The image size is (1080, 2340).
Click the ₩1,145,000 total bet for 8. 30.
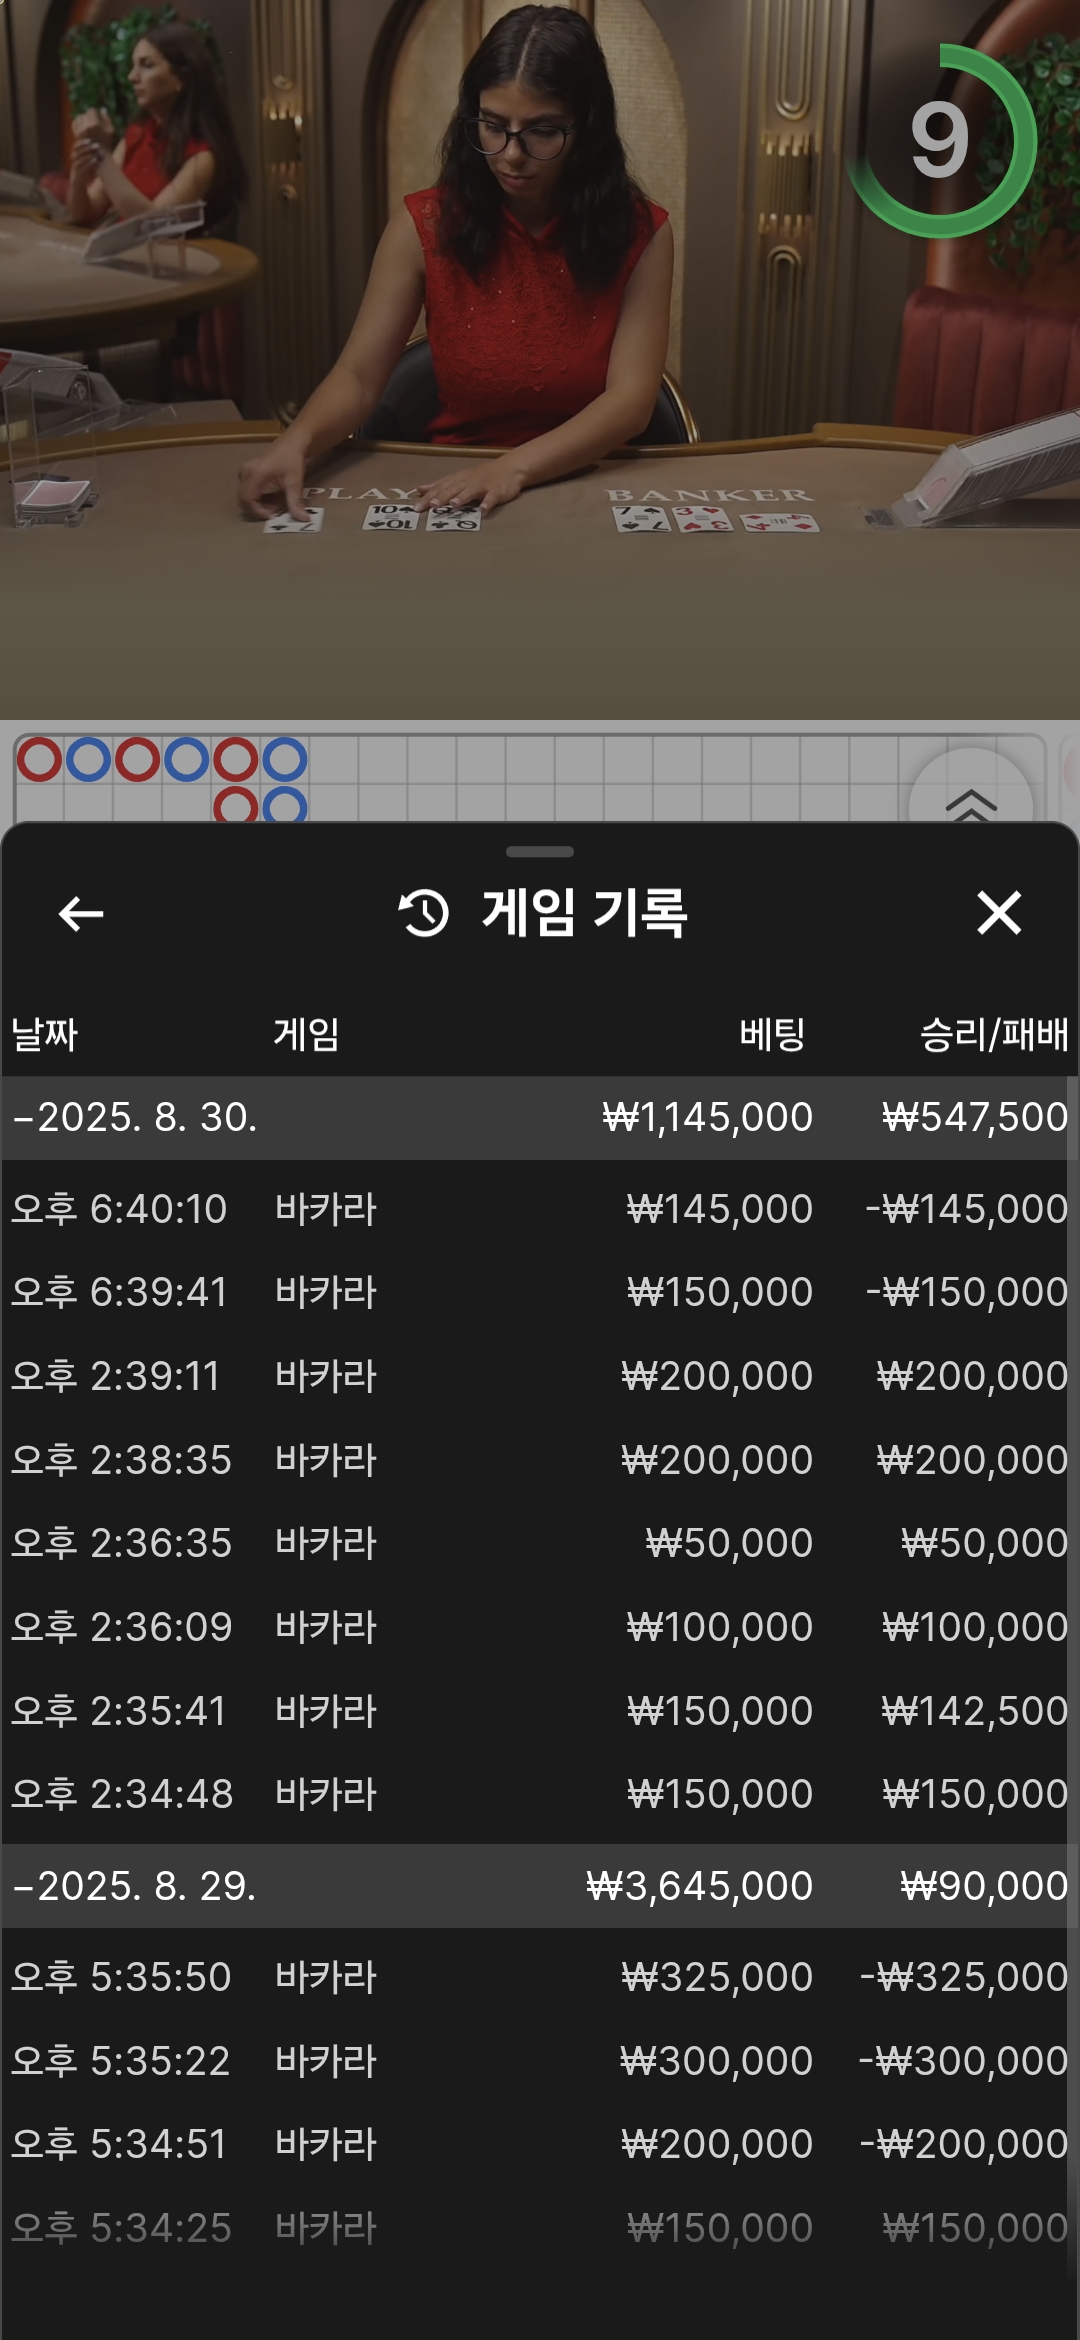(707, 1117)
